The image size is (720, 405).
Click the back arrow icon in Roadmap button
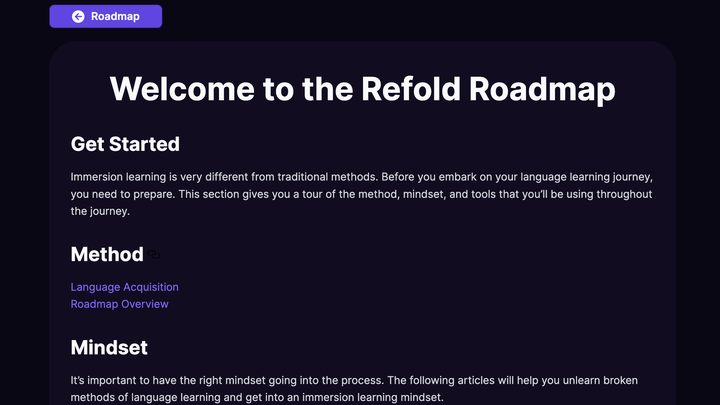coord(78,16)
